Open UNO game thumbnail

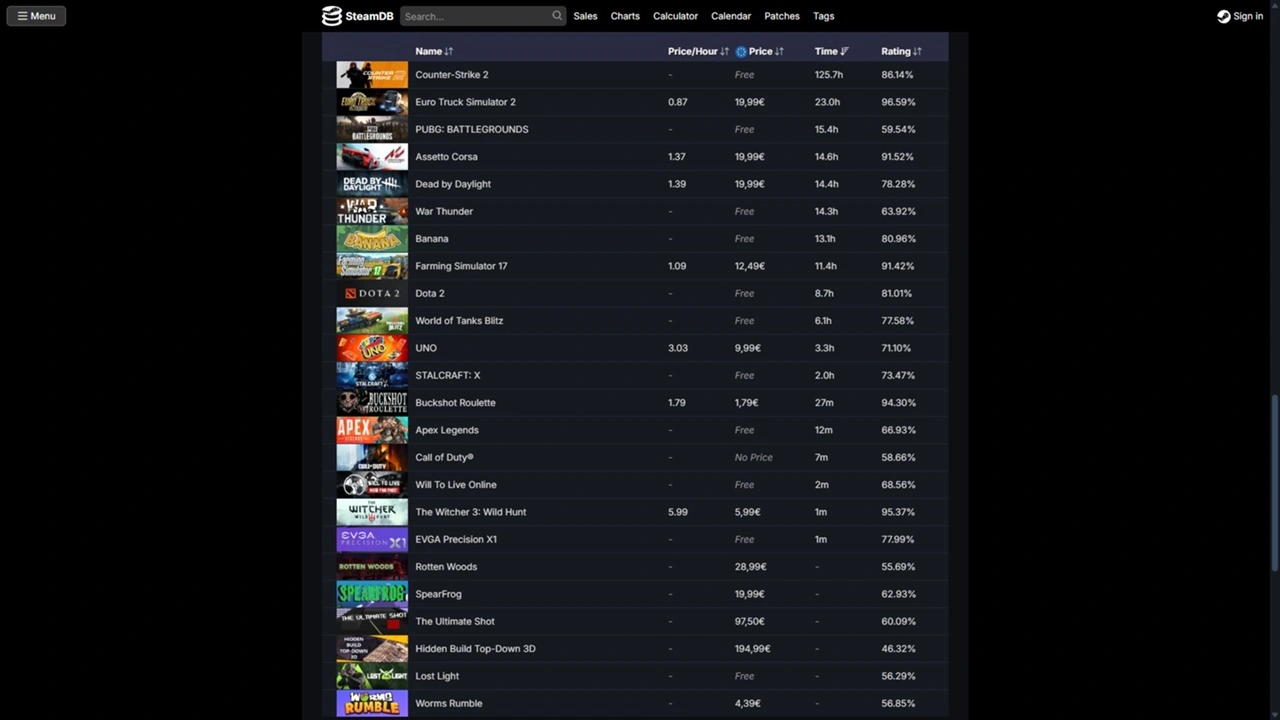click(372, 348)
